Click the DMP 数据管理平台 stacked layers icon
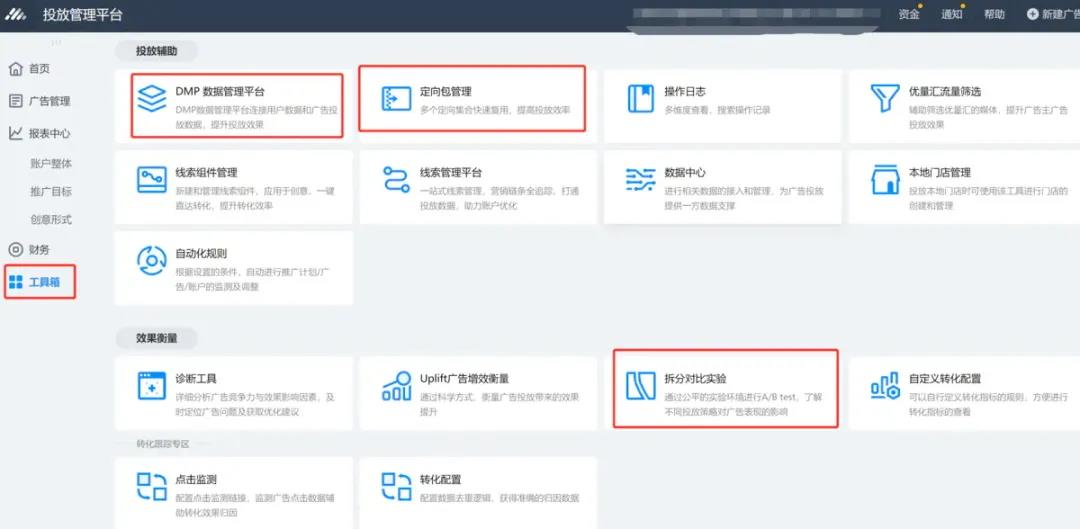 pos(152,98)
